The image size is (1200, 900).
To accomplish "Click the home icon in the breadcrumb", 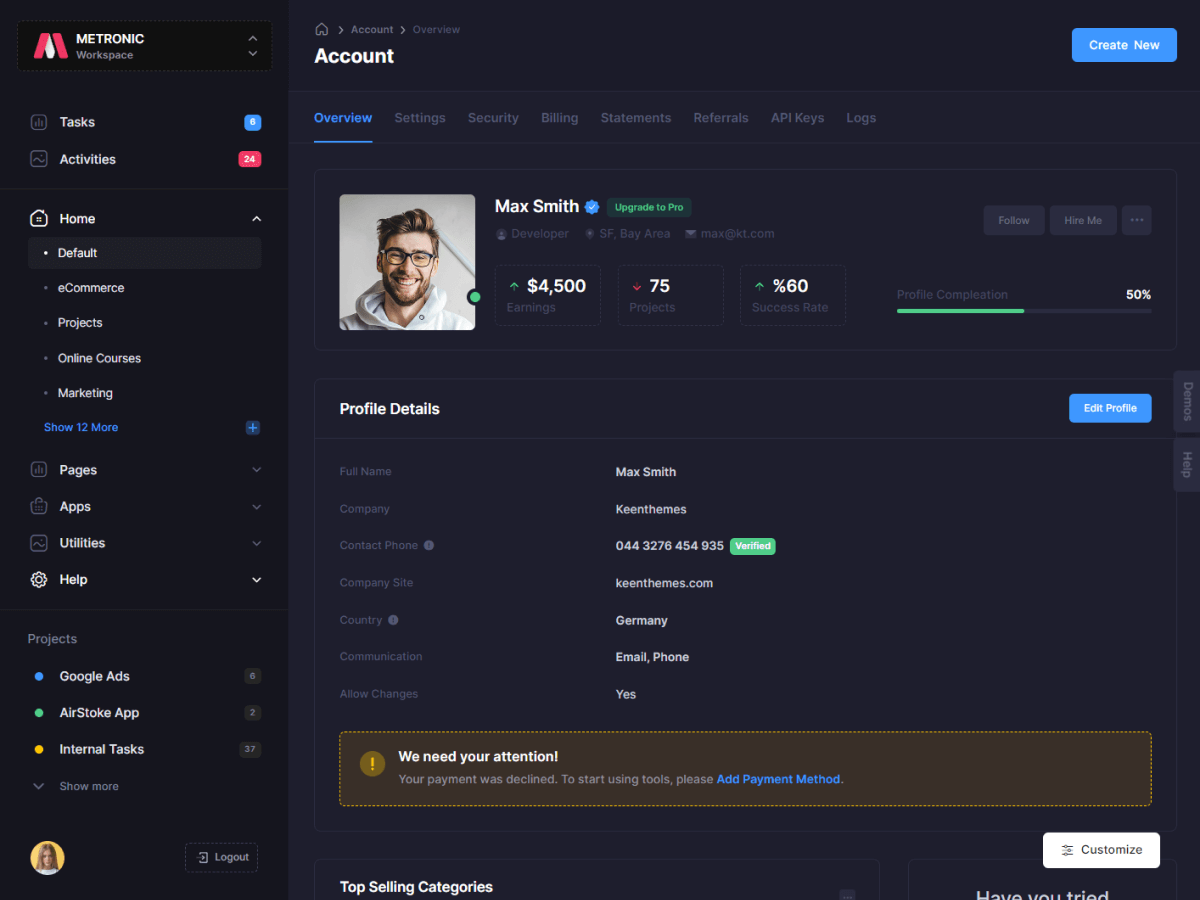I will pos(321,30).
